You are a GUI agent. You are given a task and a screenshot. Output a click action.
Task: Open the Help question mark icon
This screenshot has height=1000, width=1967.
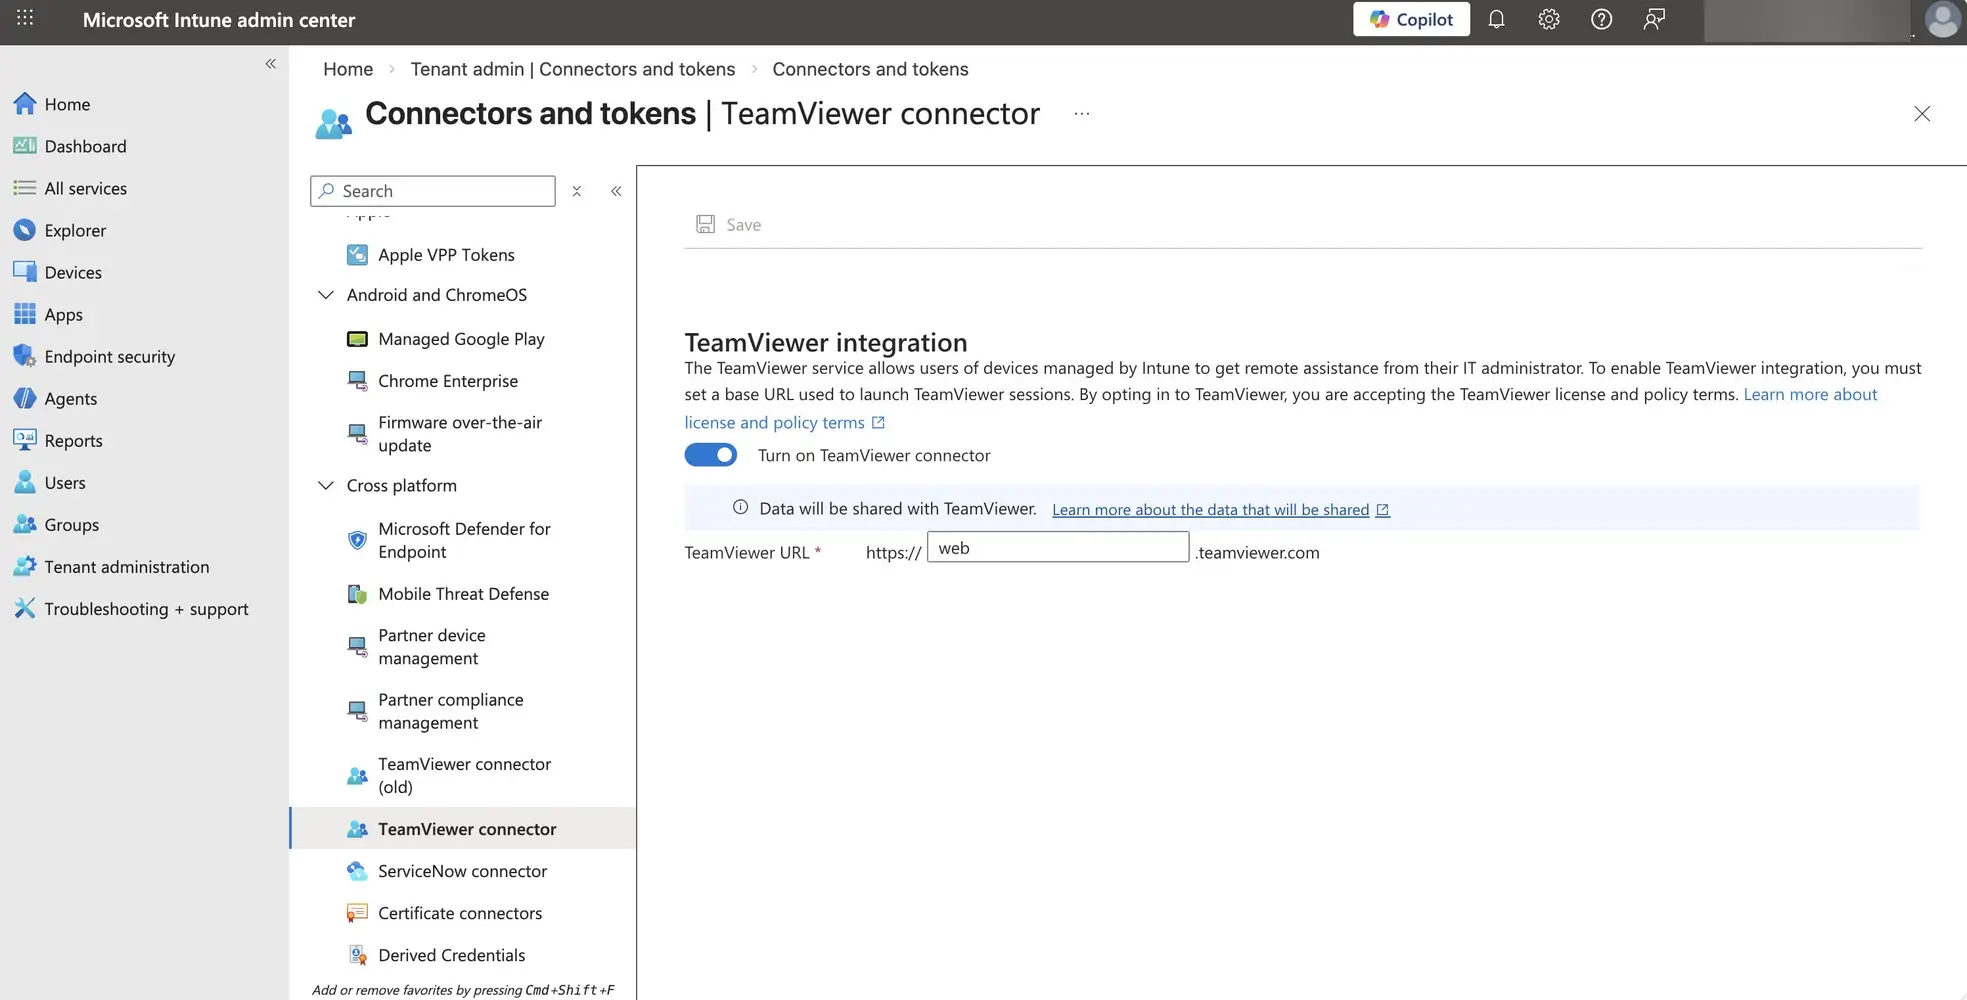click(1601, 19)
